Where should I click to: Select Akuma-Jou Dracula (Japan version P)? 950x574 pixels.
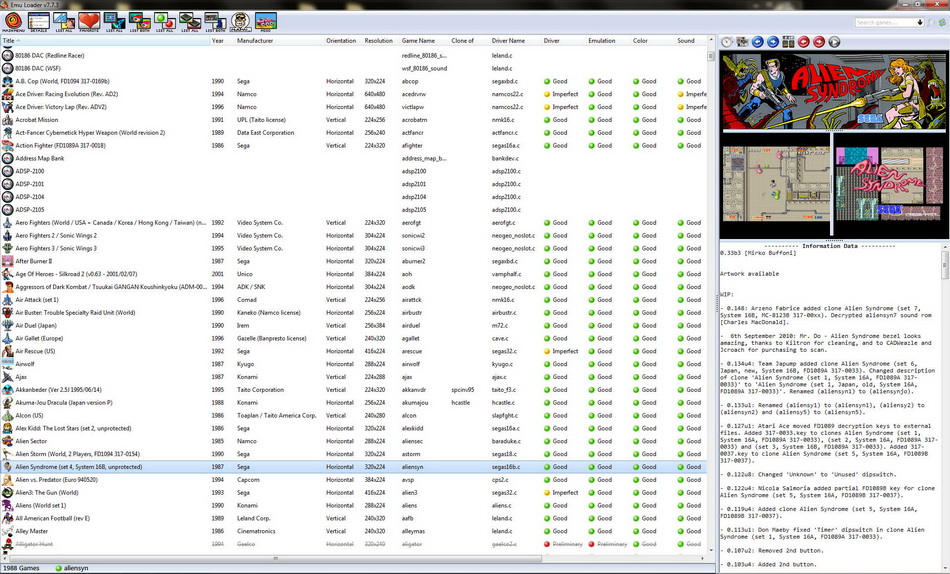353,402
